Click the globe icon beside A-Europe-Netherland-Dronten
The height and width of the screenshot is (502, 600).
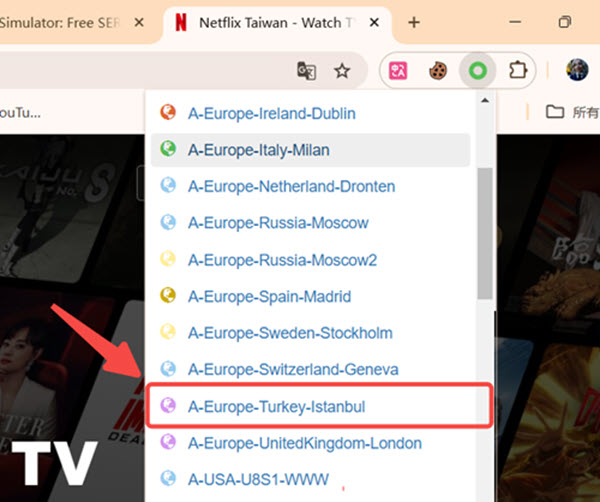click(x=168, y=185)
